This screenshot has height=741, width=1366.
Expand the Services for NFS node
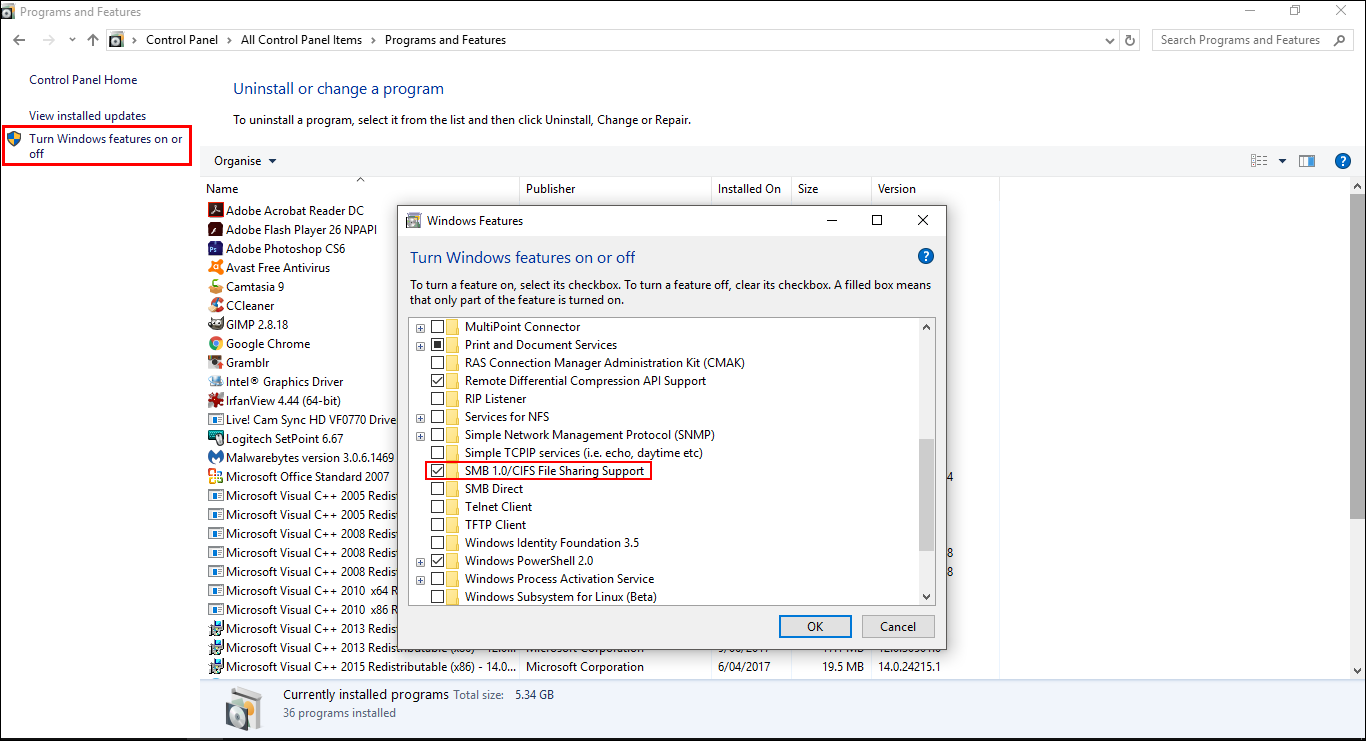click(x=420, y=417)
